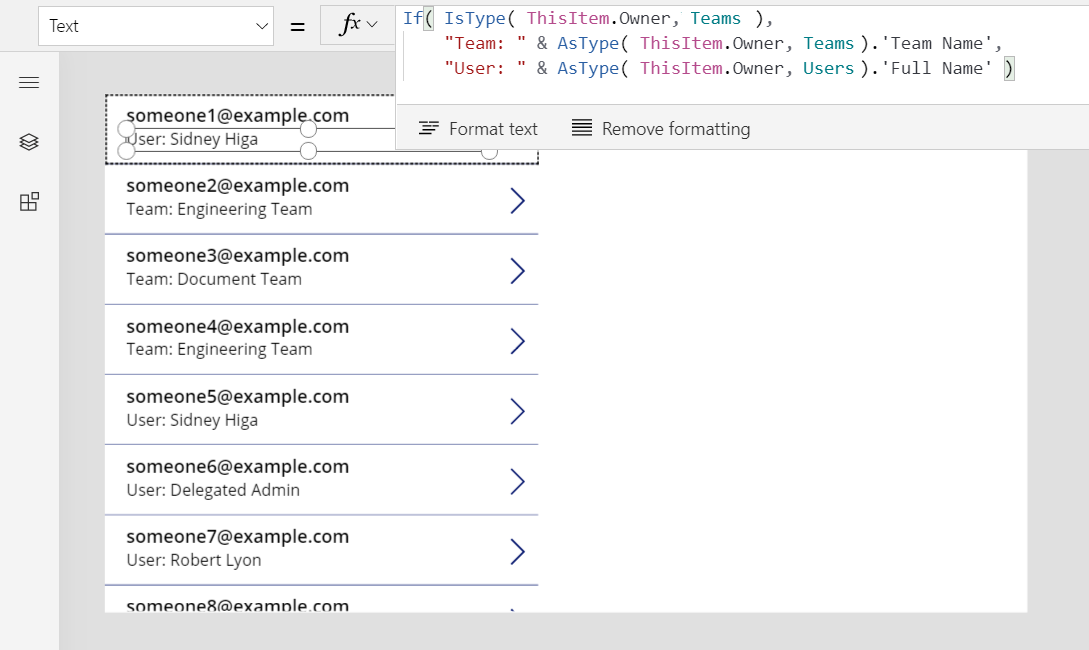
Task: Open the chevron for someone4@example.com row
Action: point(517,341)
